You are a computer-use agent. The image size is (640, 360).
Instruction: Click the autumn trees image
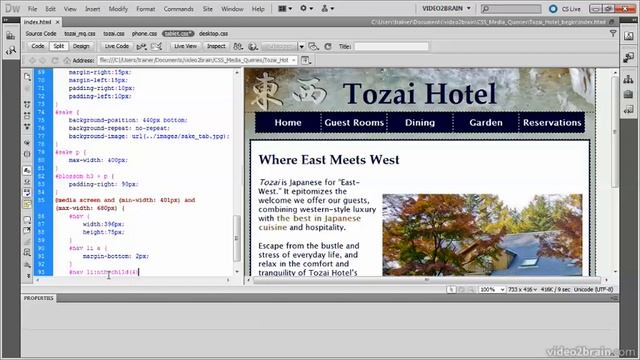482,235
